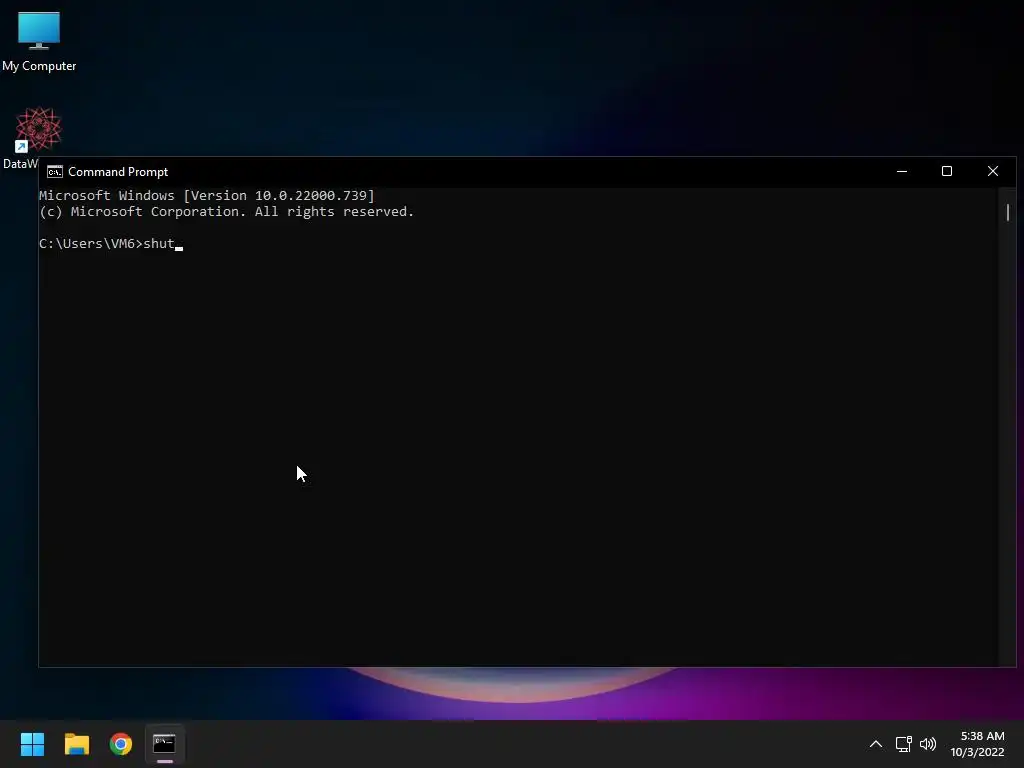Launch File Explorer from the taskbar
The height and width of the screenshot is (768, 1024).
coord(76,744)
